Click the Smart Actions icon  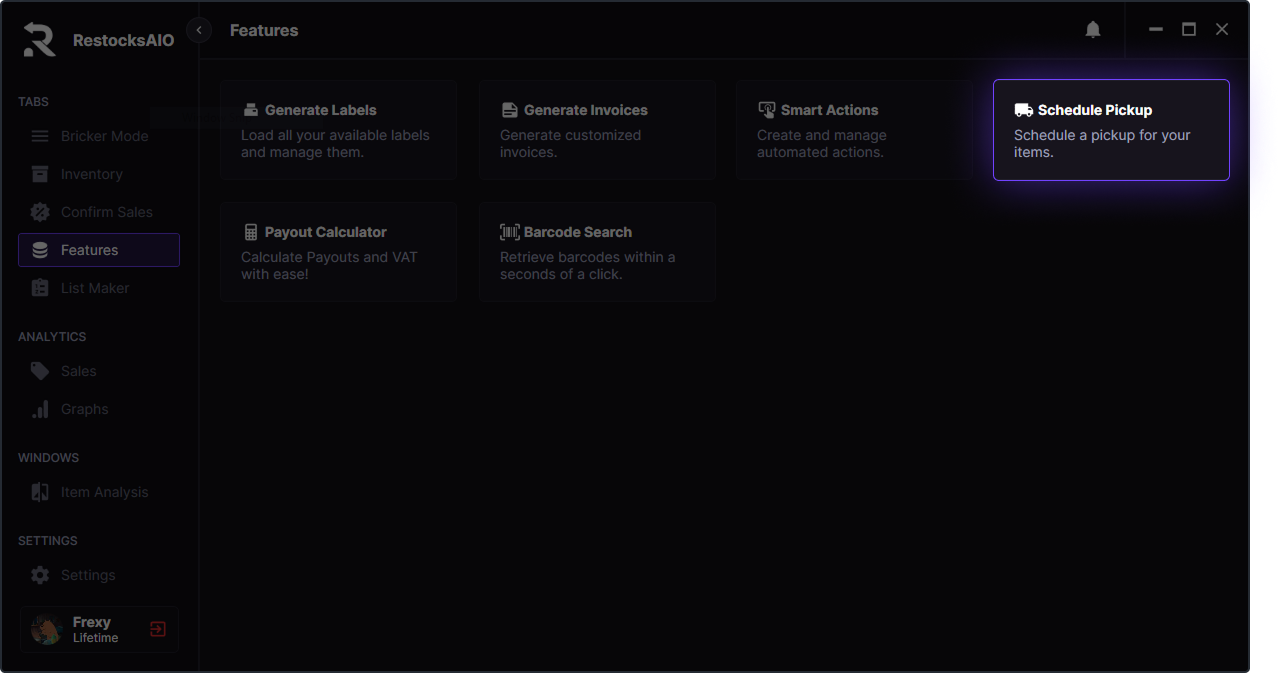pyautogui.click(x=767, y=110)
